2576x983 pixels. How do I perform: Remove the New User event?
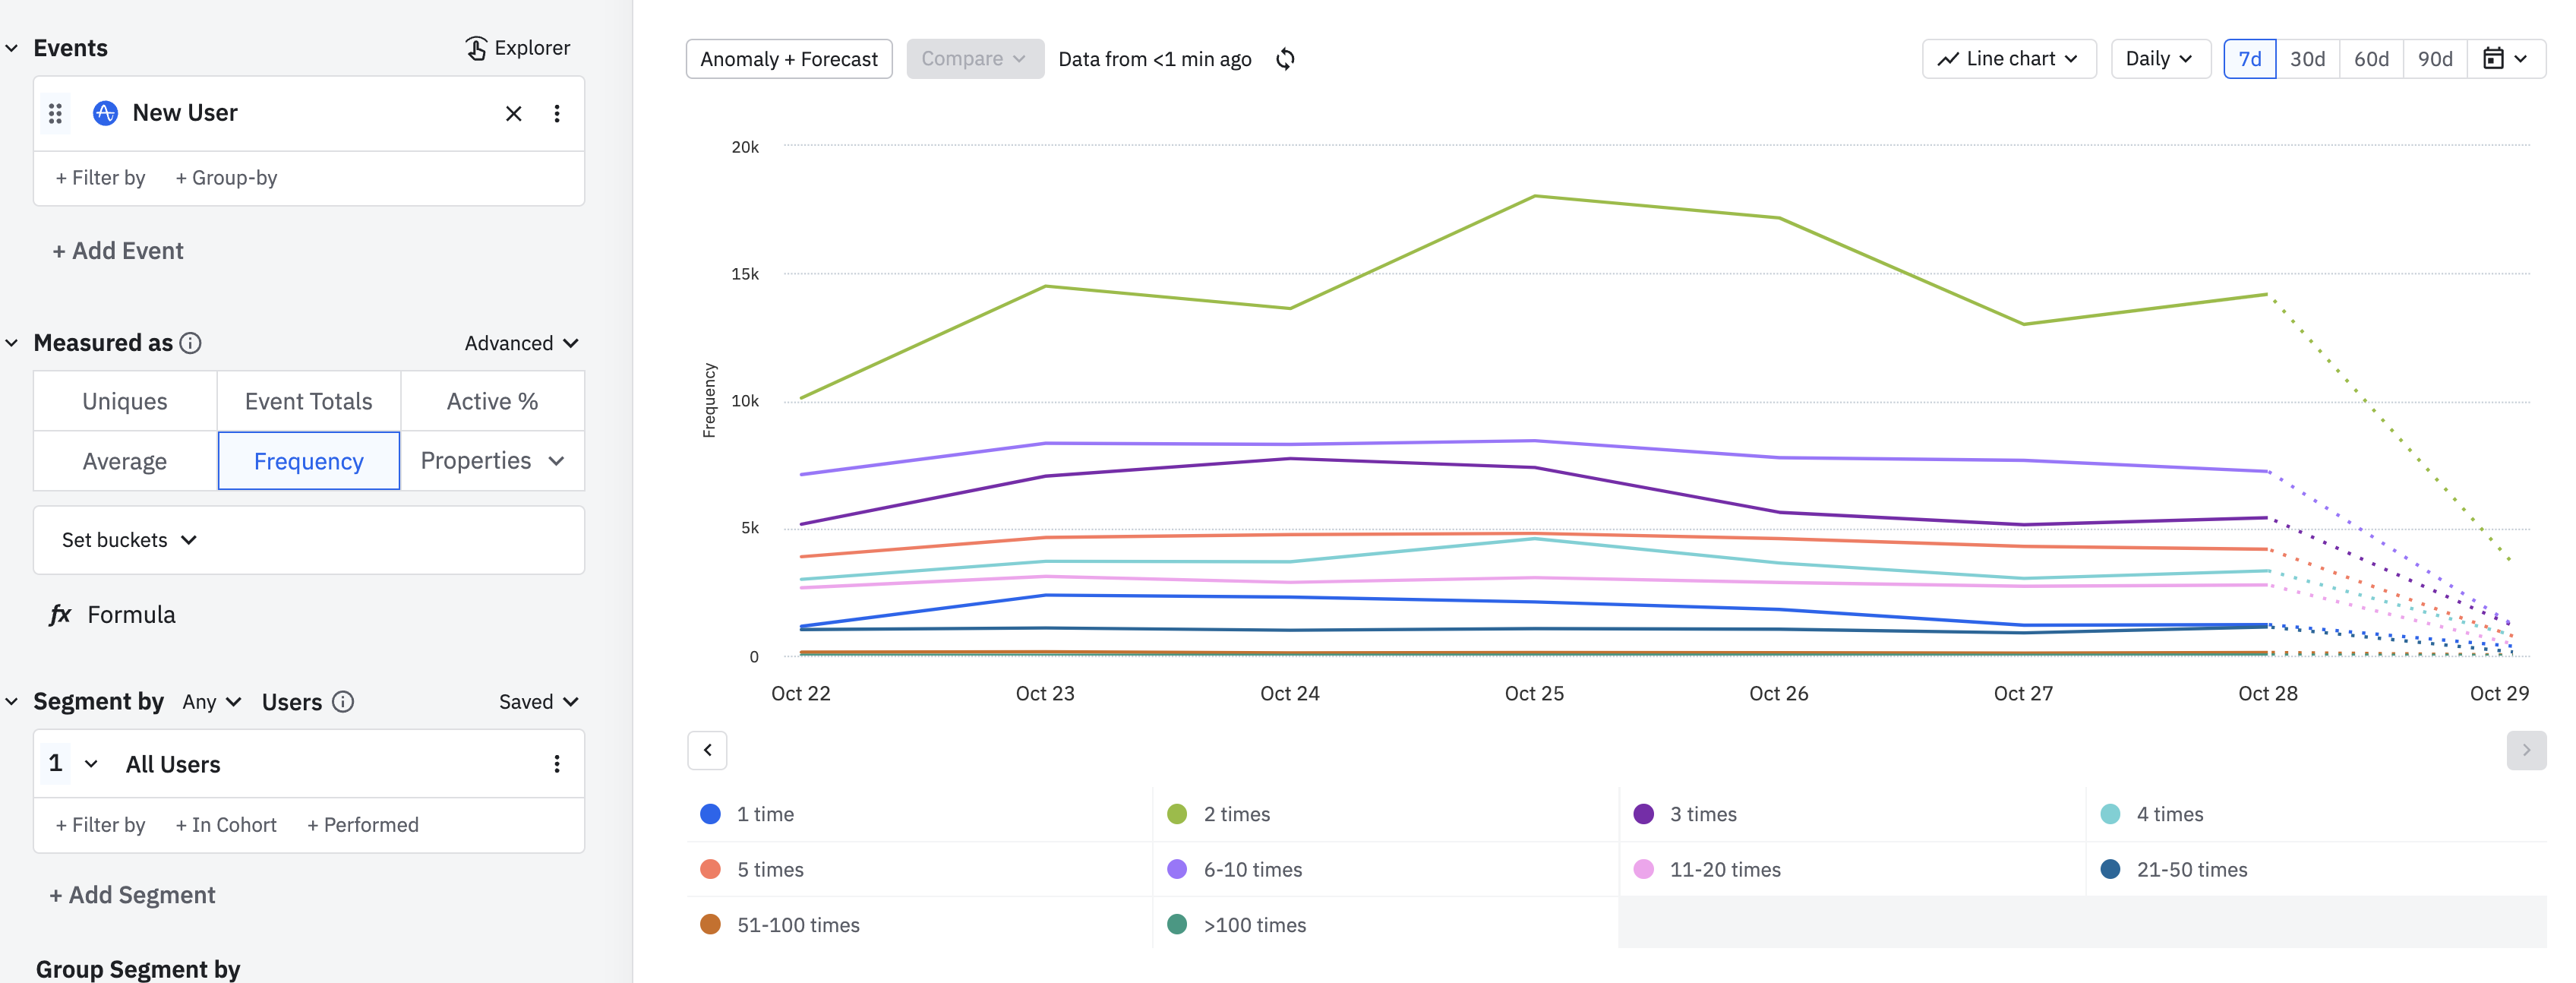[x=513, y=114]
